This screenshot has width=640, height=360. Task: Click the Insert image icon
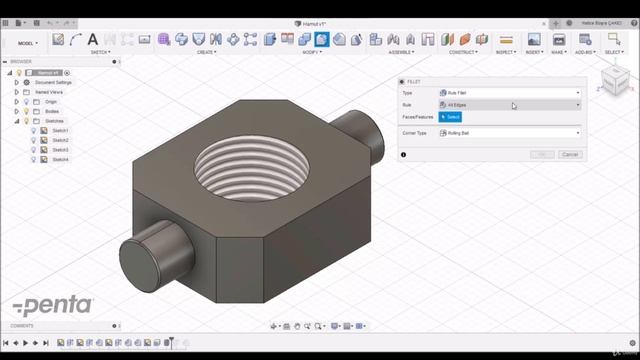(x=534, y=39)
